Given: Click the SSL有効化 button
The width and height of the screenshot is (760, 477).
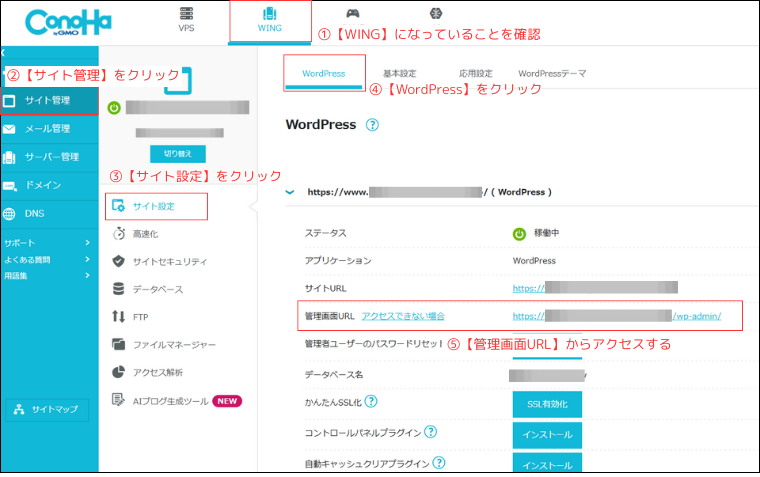Looking at the screenshot, I should click(547, 404).
